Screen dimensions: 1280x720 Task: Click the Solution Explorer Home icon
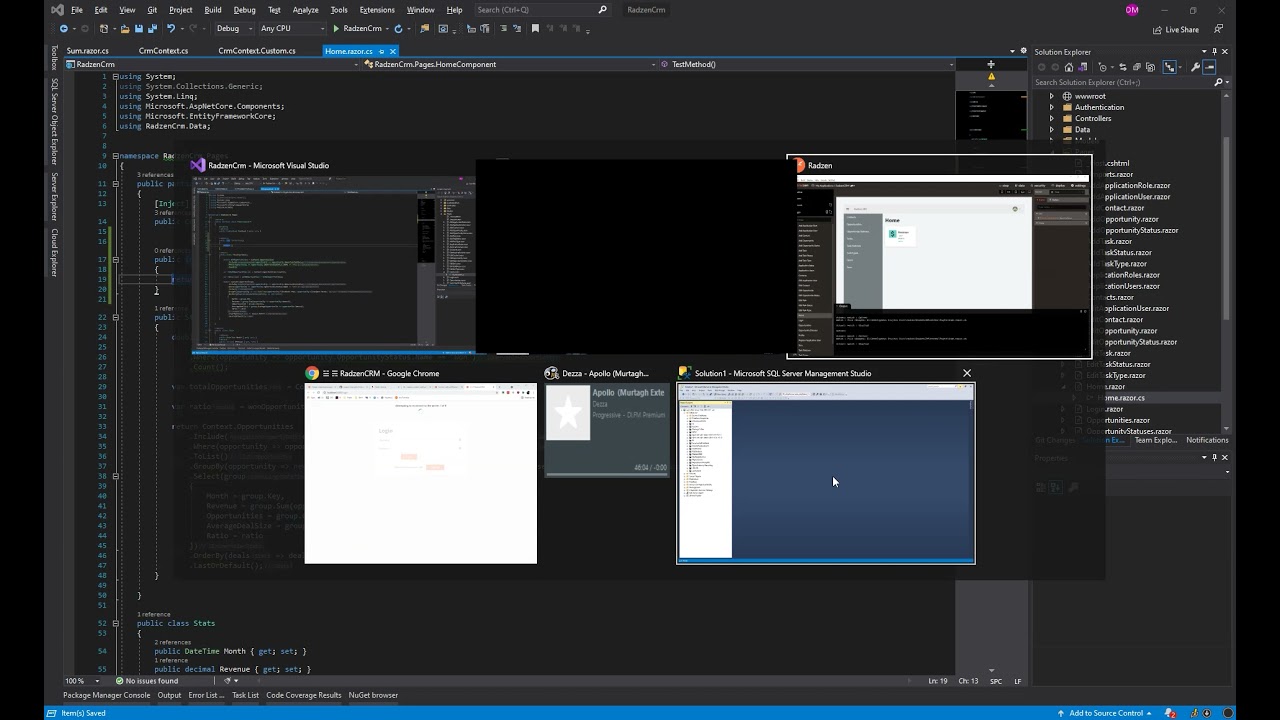[1069, 67]
